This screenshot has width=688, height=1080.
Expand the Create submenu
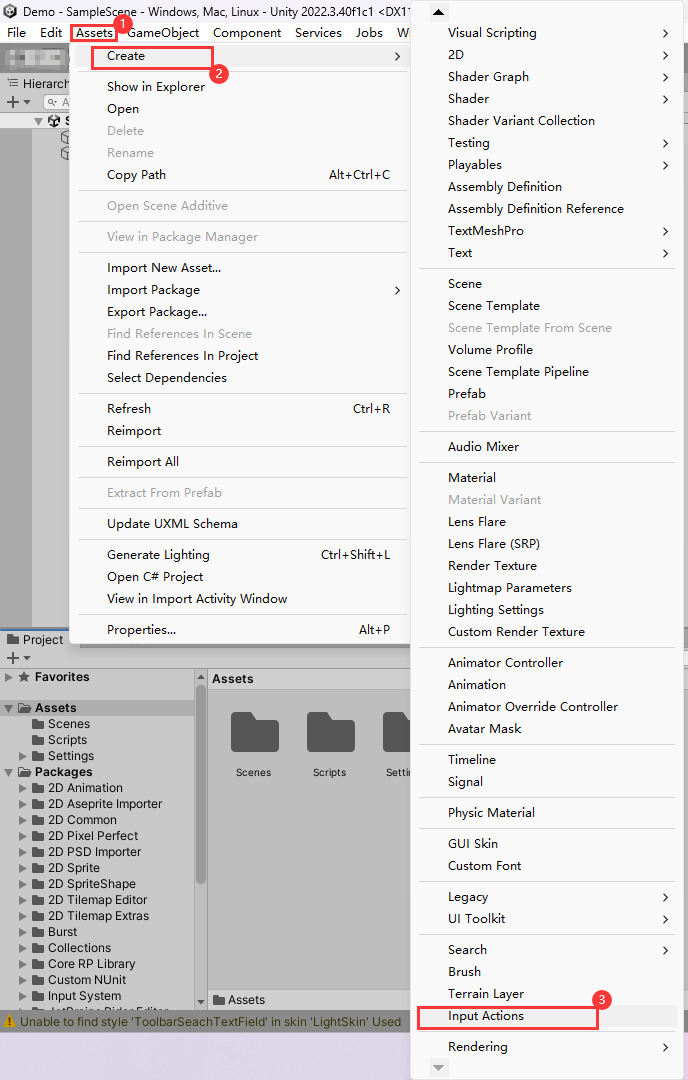point(242,56)
